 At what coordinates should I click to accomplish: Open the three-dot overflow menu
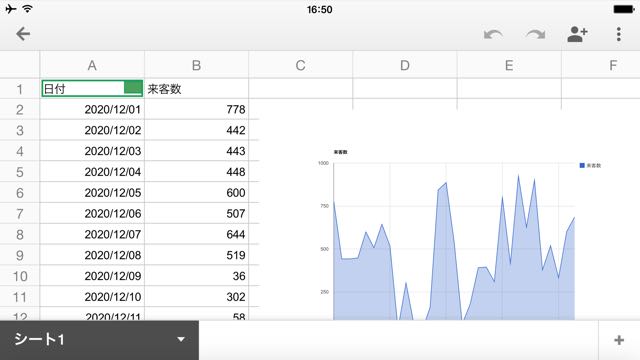pos(619,34)
